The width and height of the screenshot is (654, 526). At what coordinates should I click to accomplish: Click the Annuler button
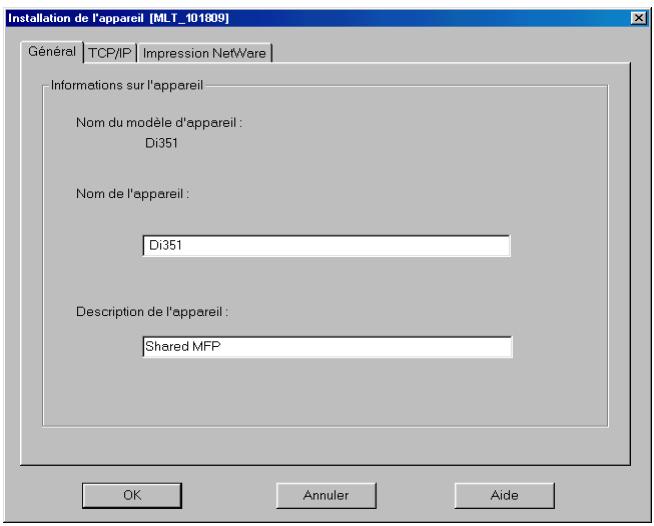click(x=326, y=496)
